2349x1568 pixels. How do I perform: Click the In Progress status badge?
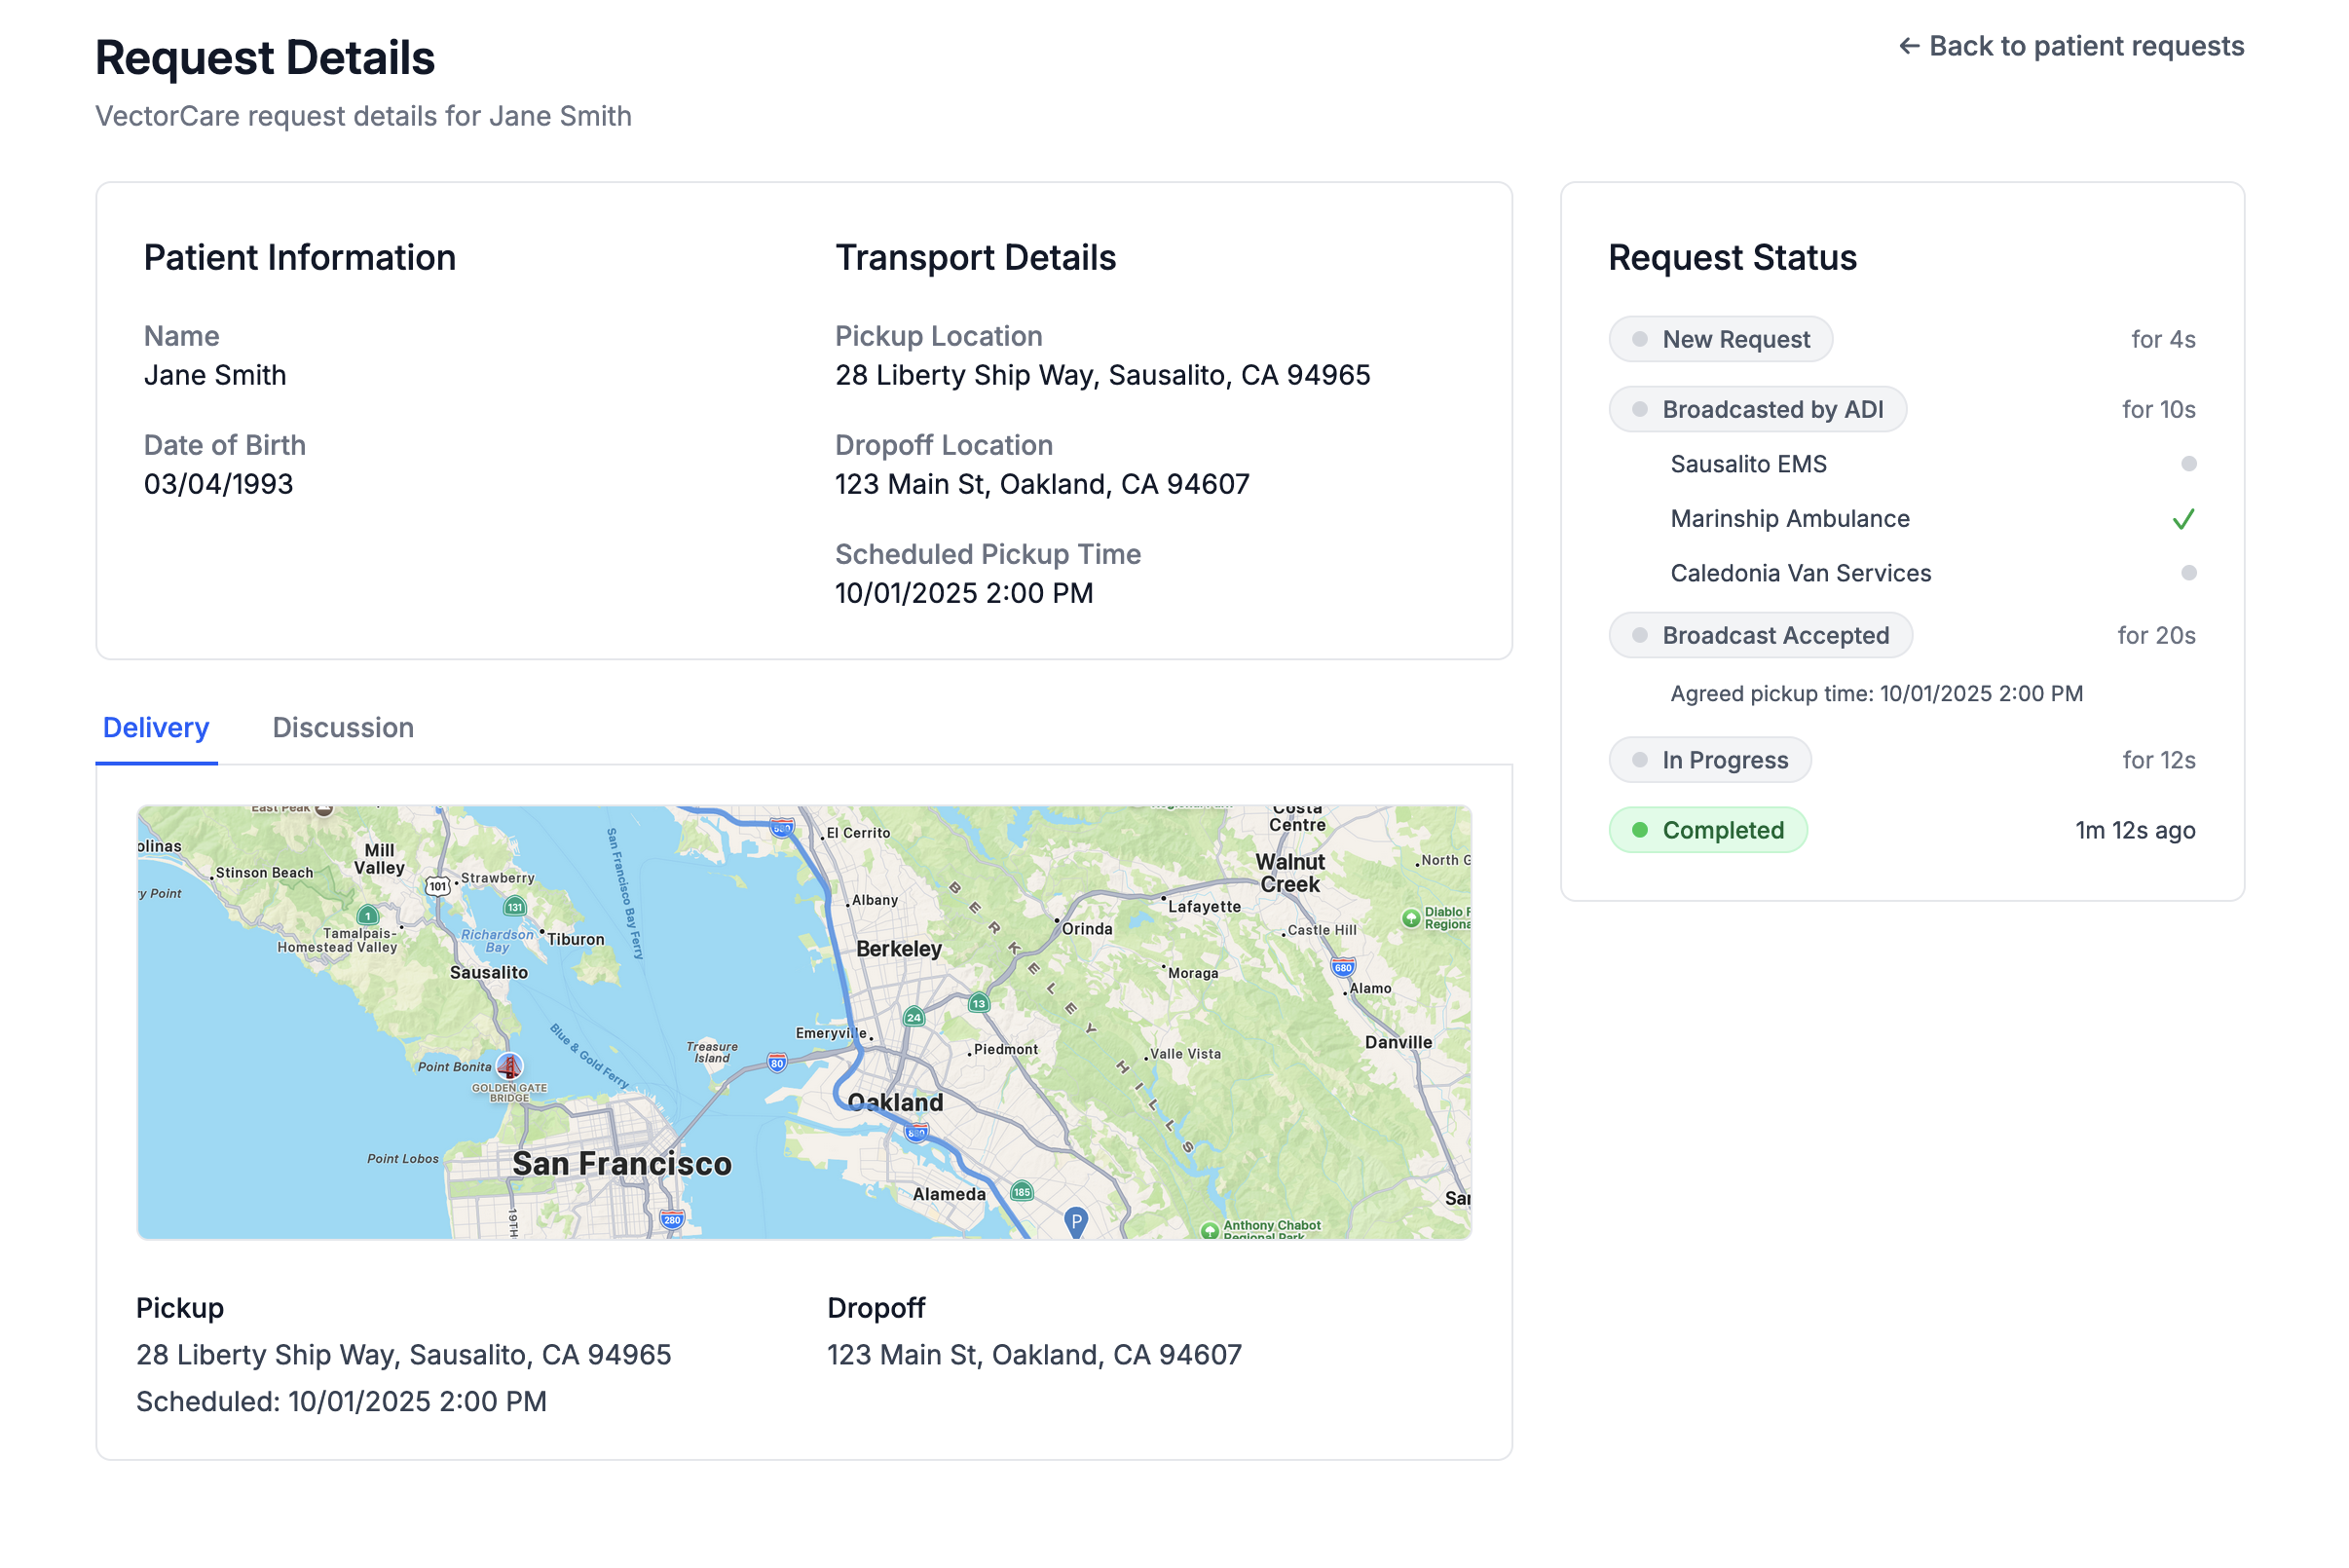tap(1709, 760)
